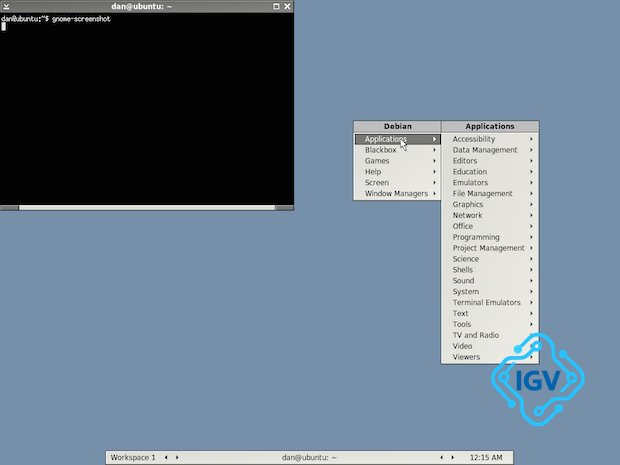Click the Applications submenu title header
620x465 pixels.
[x=490, y=126]
